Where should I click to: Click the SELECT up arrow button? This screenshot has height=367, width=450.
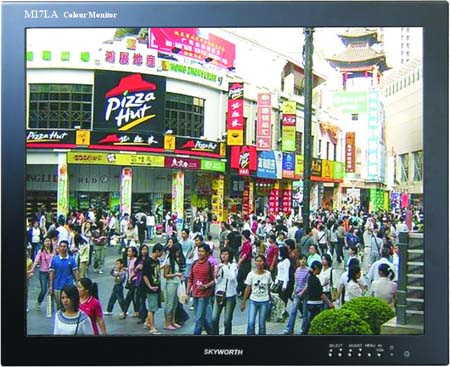tap(330, 355)
